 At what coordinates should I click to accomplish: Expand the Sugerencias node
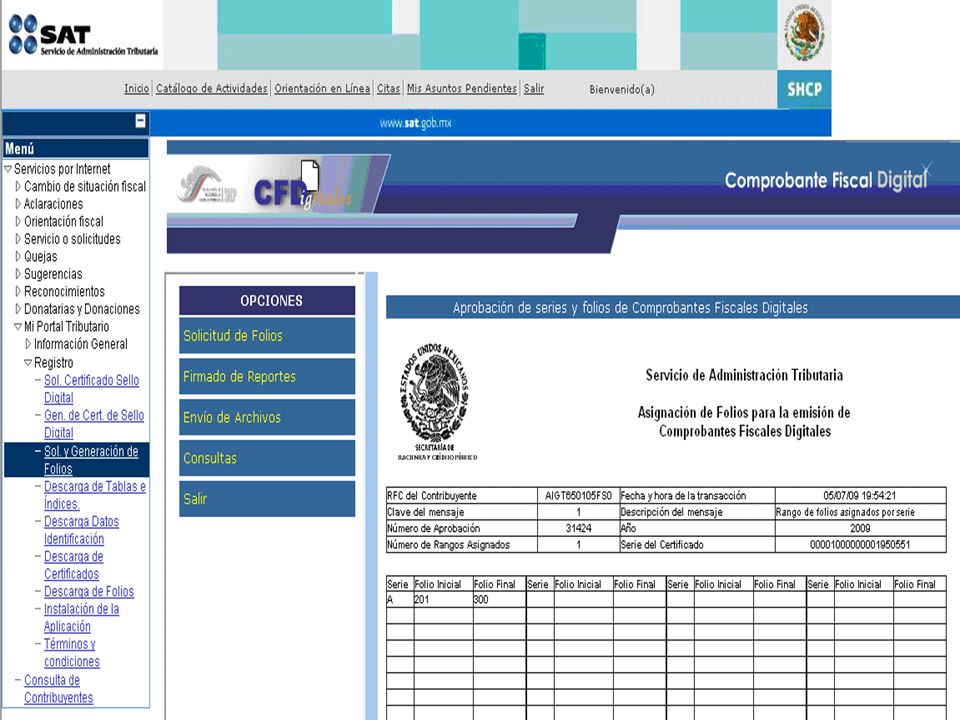[18, 274]
